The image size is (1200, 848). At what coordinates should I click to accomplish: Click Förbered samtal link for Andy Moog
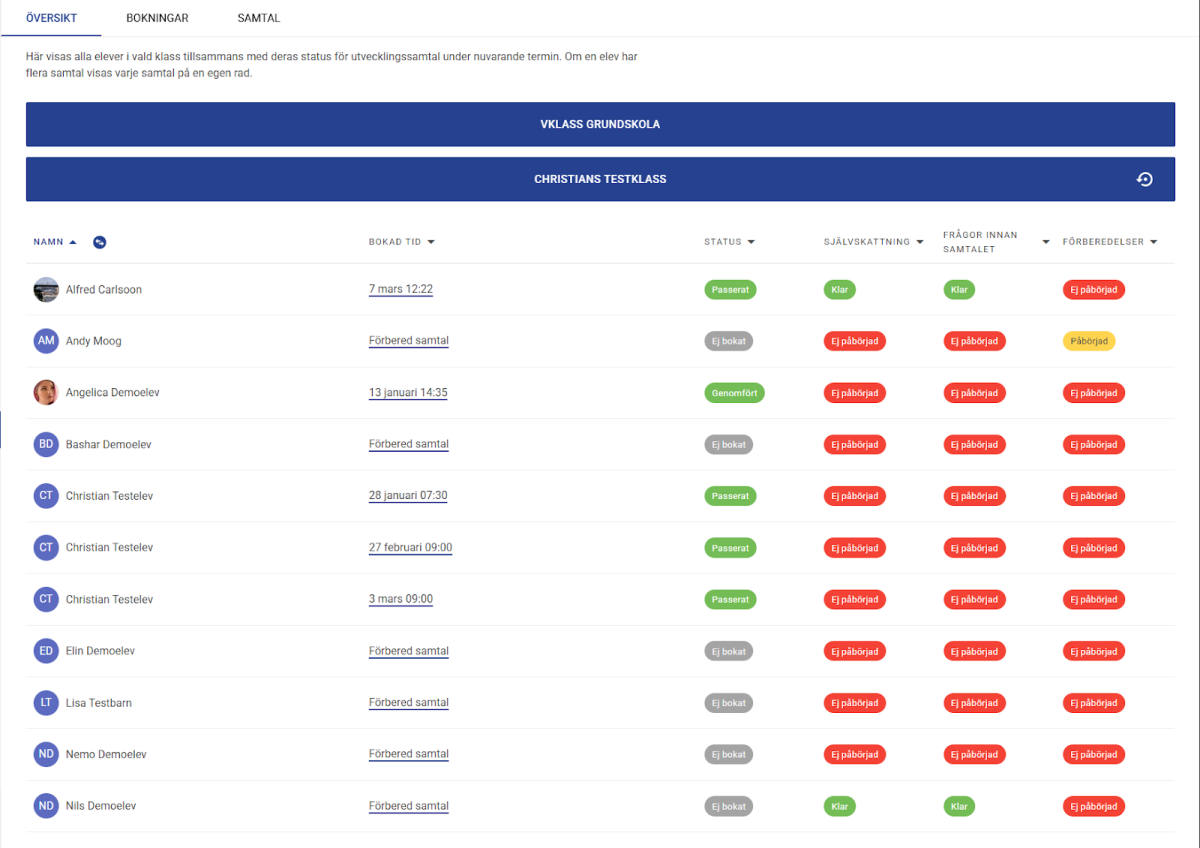tap(408, 341)
